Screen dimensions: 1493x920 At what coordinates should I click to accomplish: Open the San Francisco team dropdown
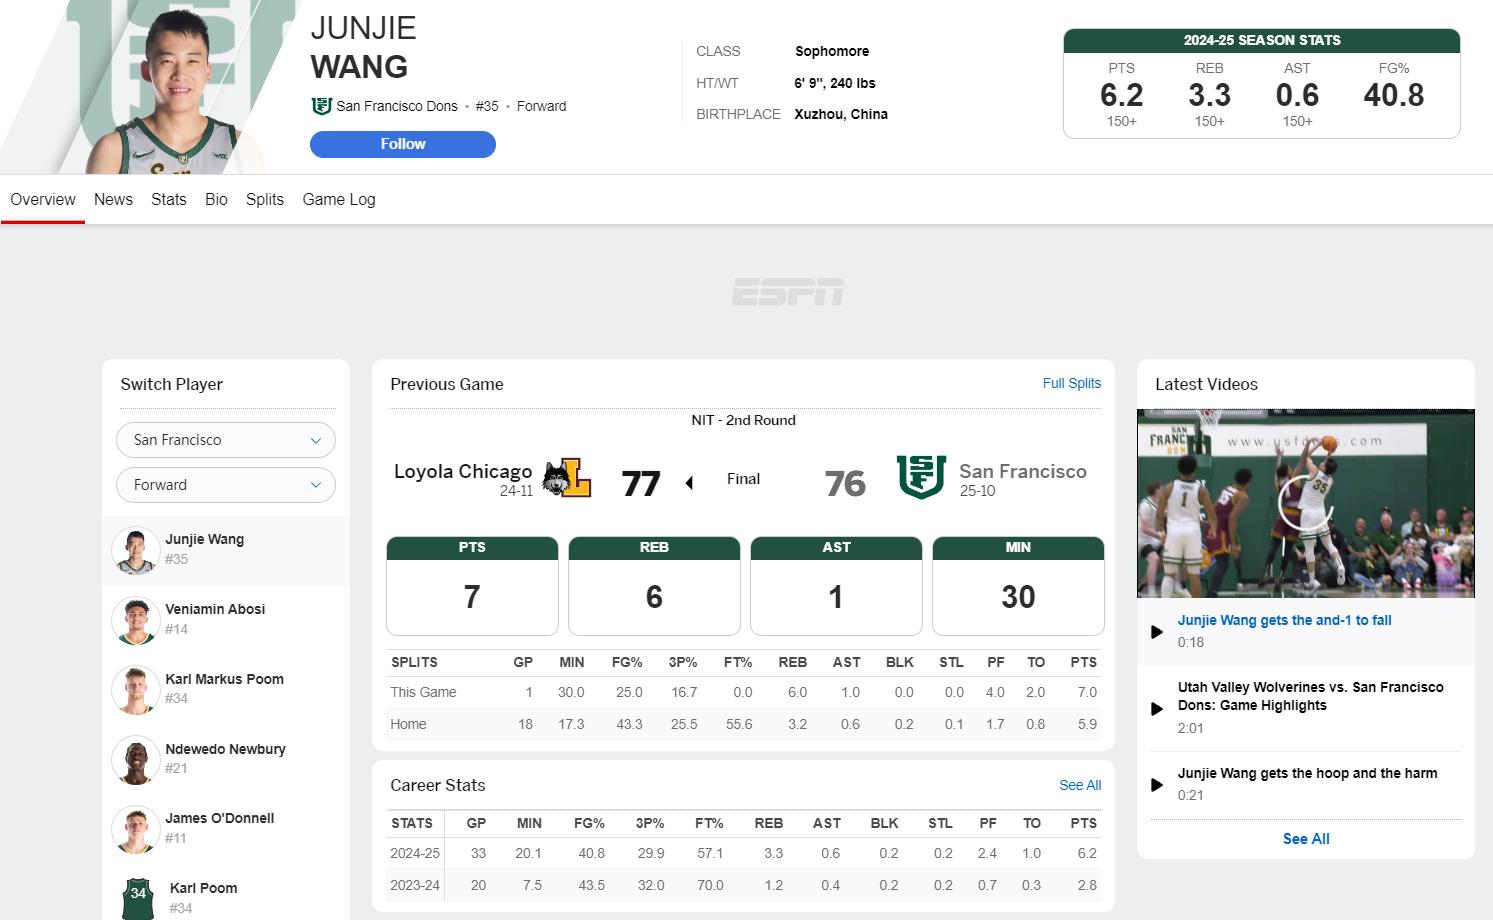coord(226,440)
